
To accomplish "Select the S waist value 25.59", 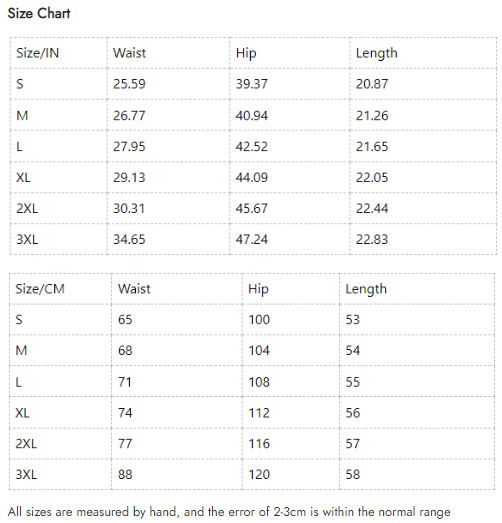I will (x=129, y=84).
